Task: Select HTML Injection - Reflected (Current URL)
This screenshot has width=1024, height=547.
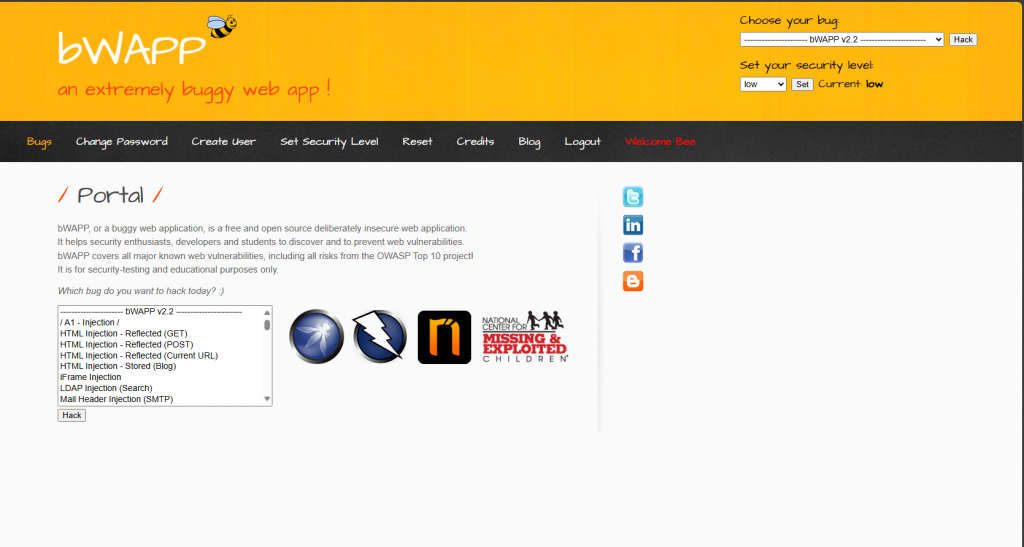Action: tap(161, 356)
